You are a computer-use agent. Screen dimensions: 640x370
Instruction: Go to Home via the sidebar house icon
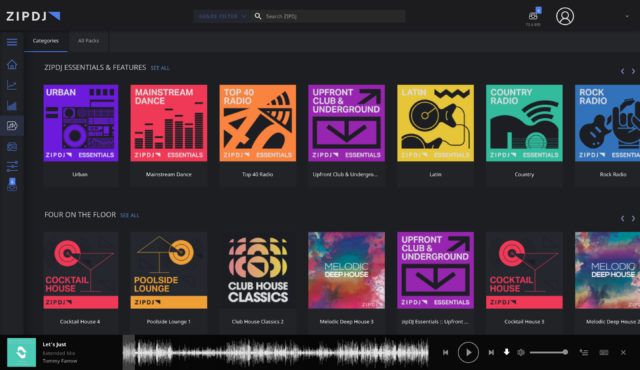[12, 64]
